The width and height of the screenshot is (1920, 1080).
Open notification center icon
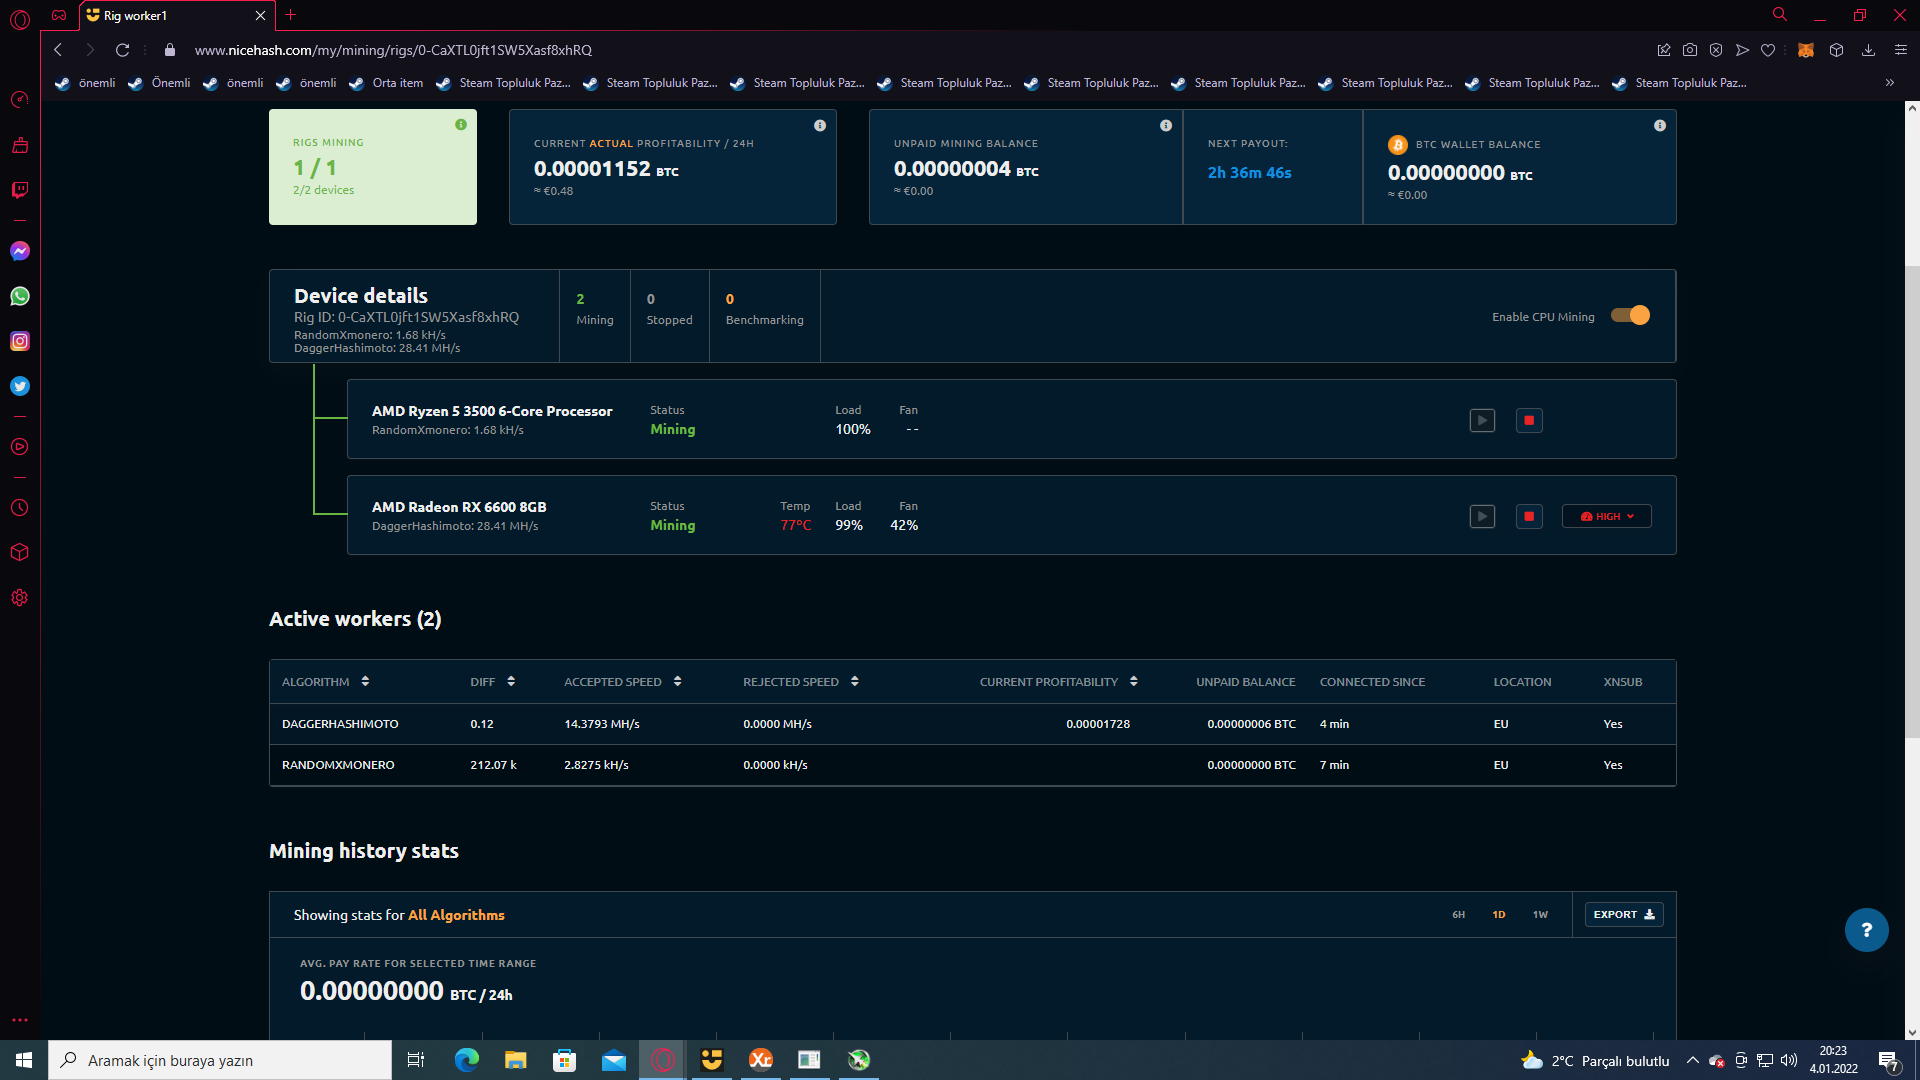tap(1888, 1061)
